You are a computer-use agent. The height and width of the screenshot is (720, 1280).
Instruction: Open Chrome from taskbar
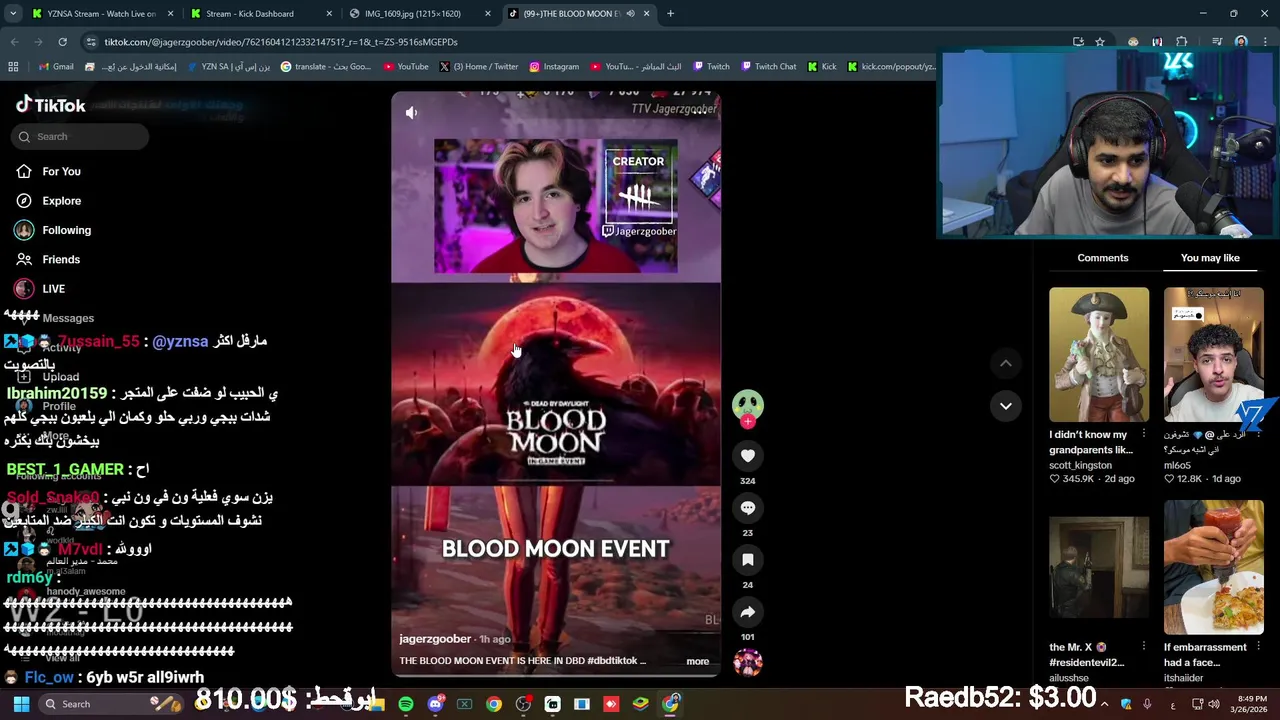tap(494, 704)
